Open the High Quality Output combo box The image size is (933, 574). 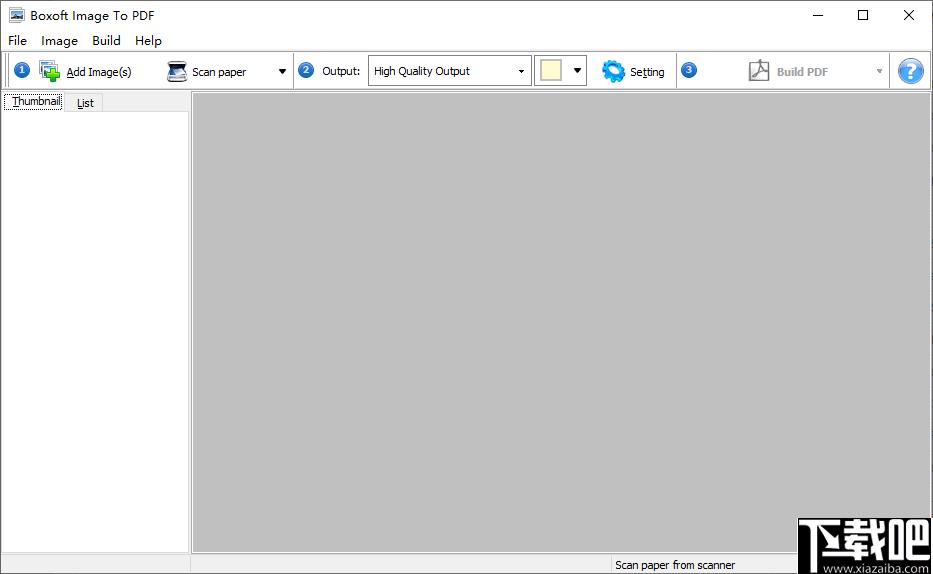(449, 71)
